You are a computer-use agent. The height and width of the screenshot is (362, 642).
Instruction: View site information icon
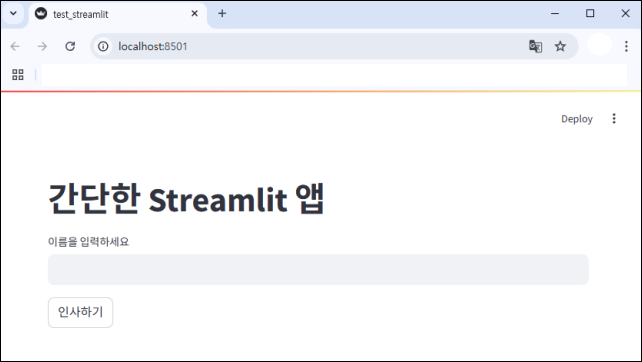click(x=103, y=46)
